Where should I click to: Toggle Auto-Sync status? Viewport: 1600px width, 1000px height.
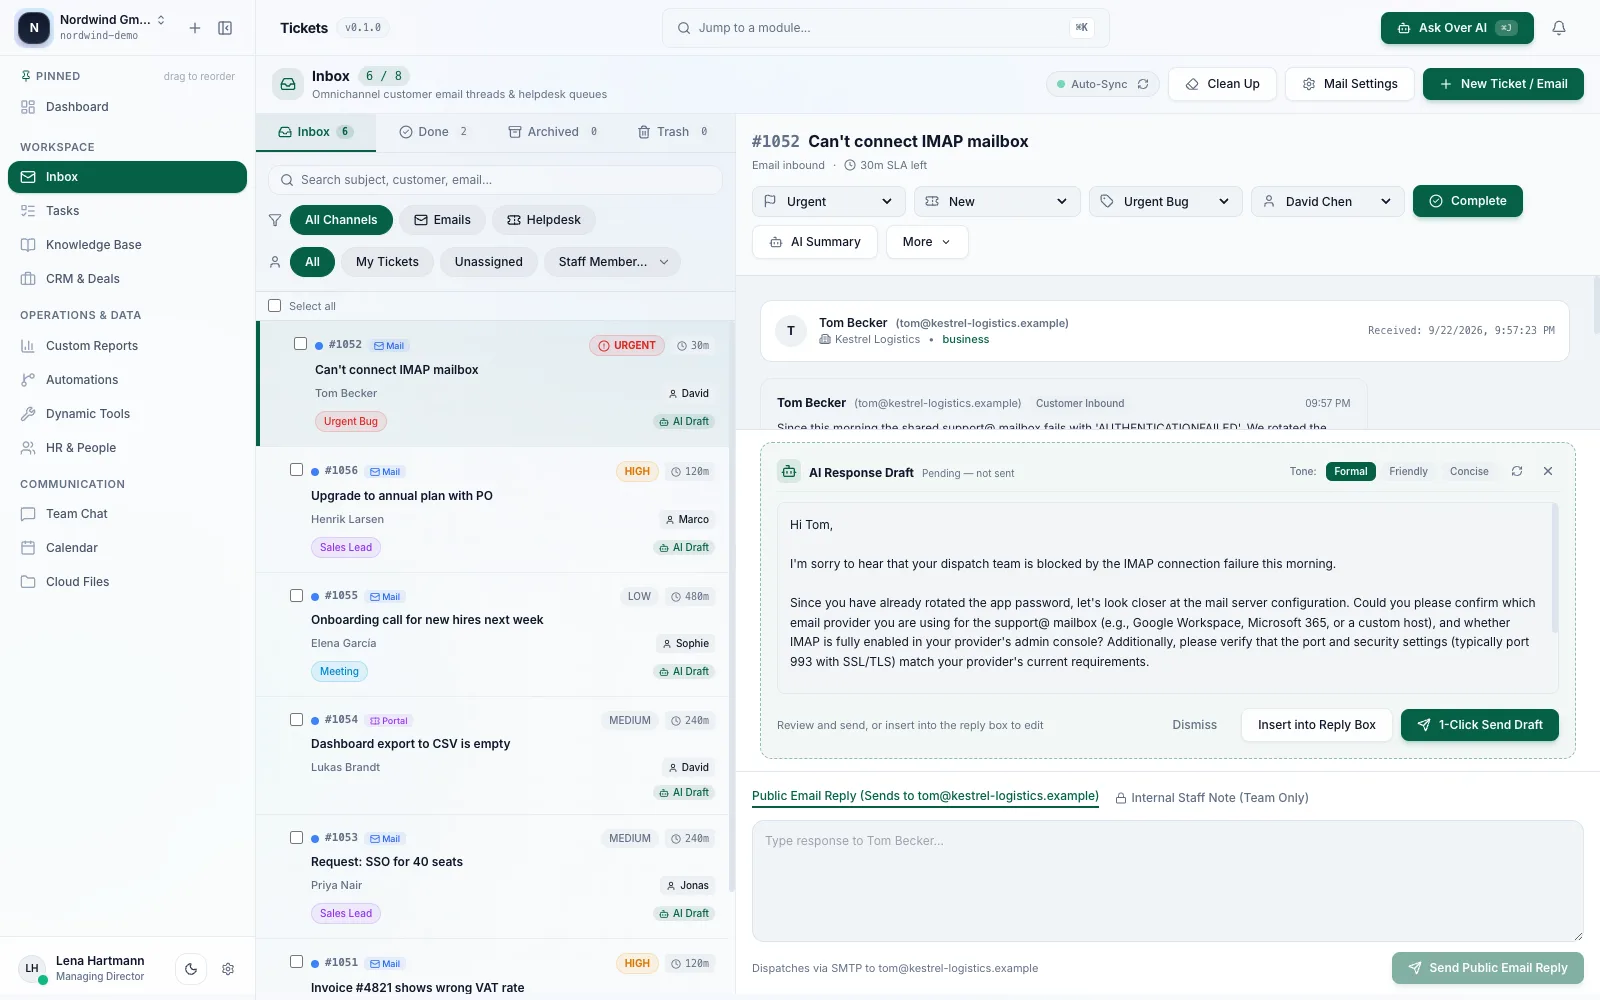(1103, 84)
